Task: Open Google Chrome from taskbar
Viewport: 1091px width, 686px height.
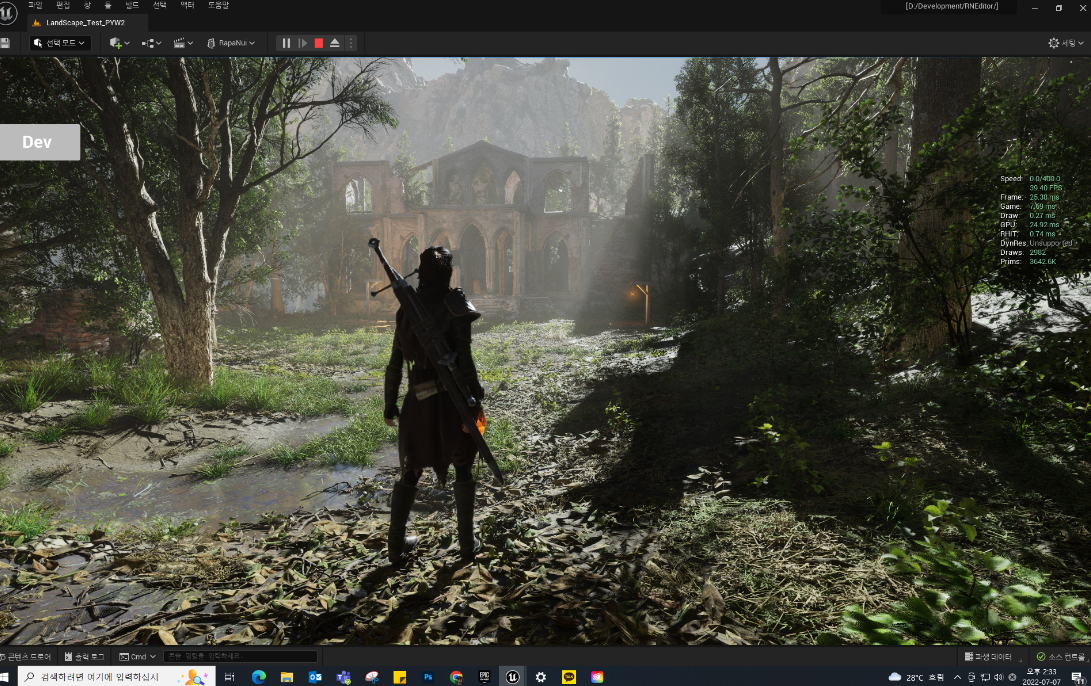Action: click(456, 677)
